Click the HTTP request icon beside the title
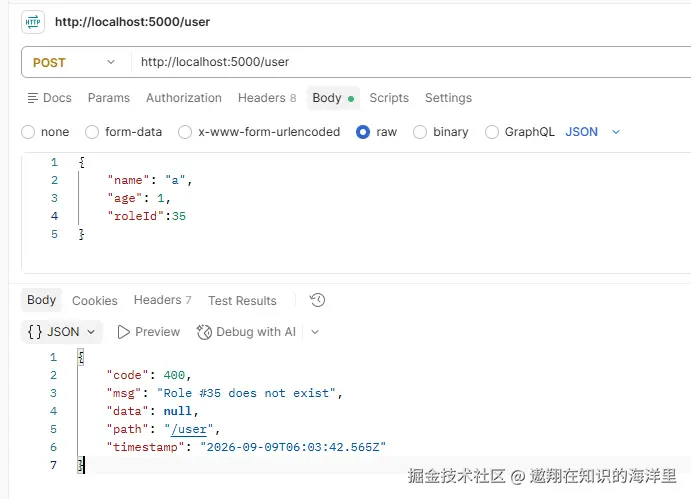The width and height of the screenshot is (691, 499). (33, 22)
